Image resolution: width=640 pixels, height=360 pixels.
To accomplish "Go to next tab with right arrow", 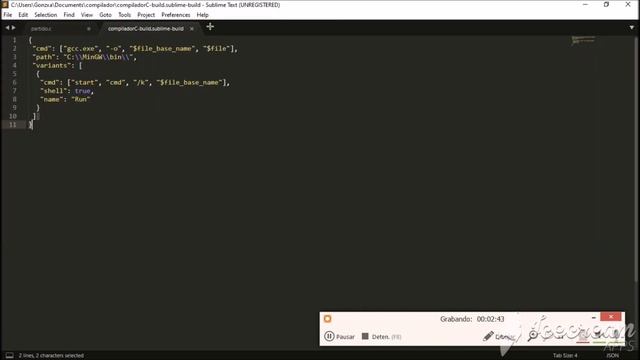I will (x=13, y=28).
